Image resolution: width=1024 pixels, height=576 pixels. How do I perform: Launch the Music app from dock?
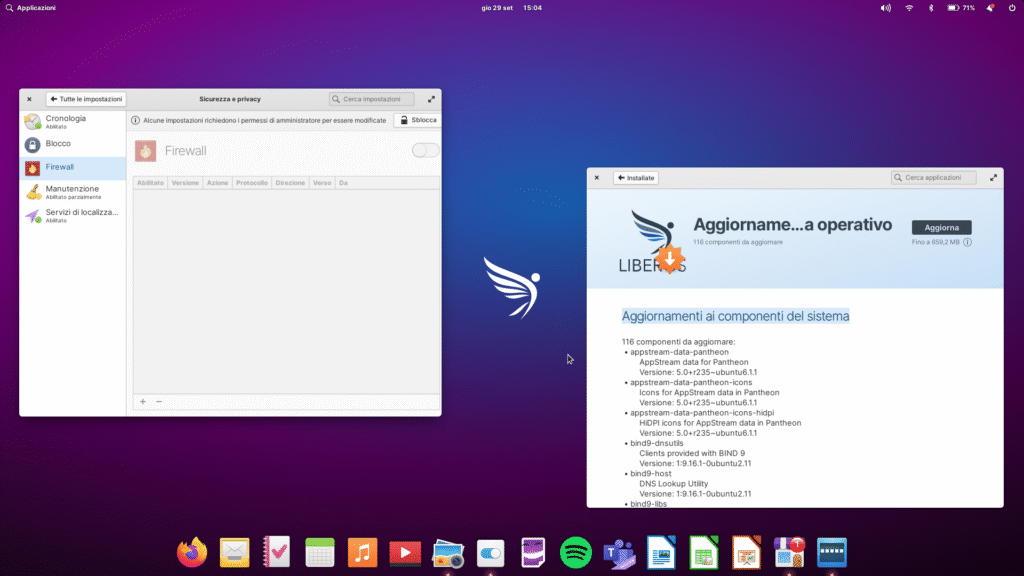[x=362, y=551]
